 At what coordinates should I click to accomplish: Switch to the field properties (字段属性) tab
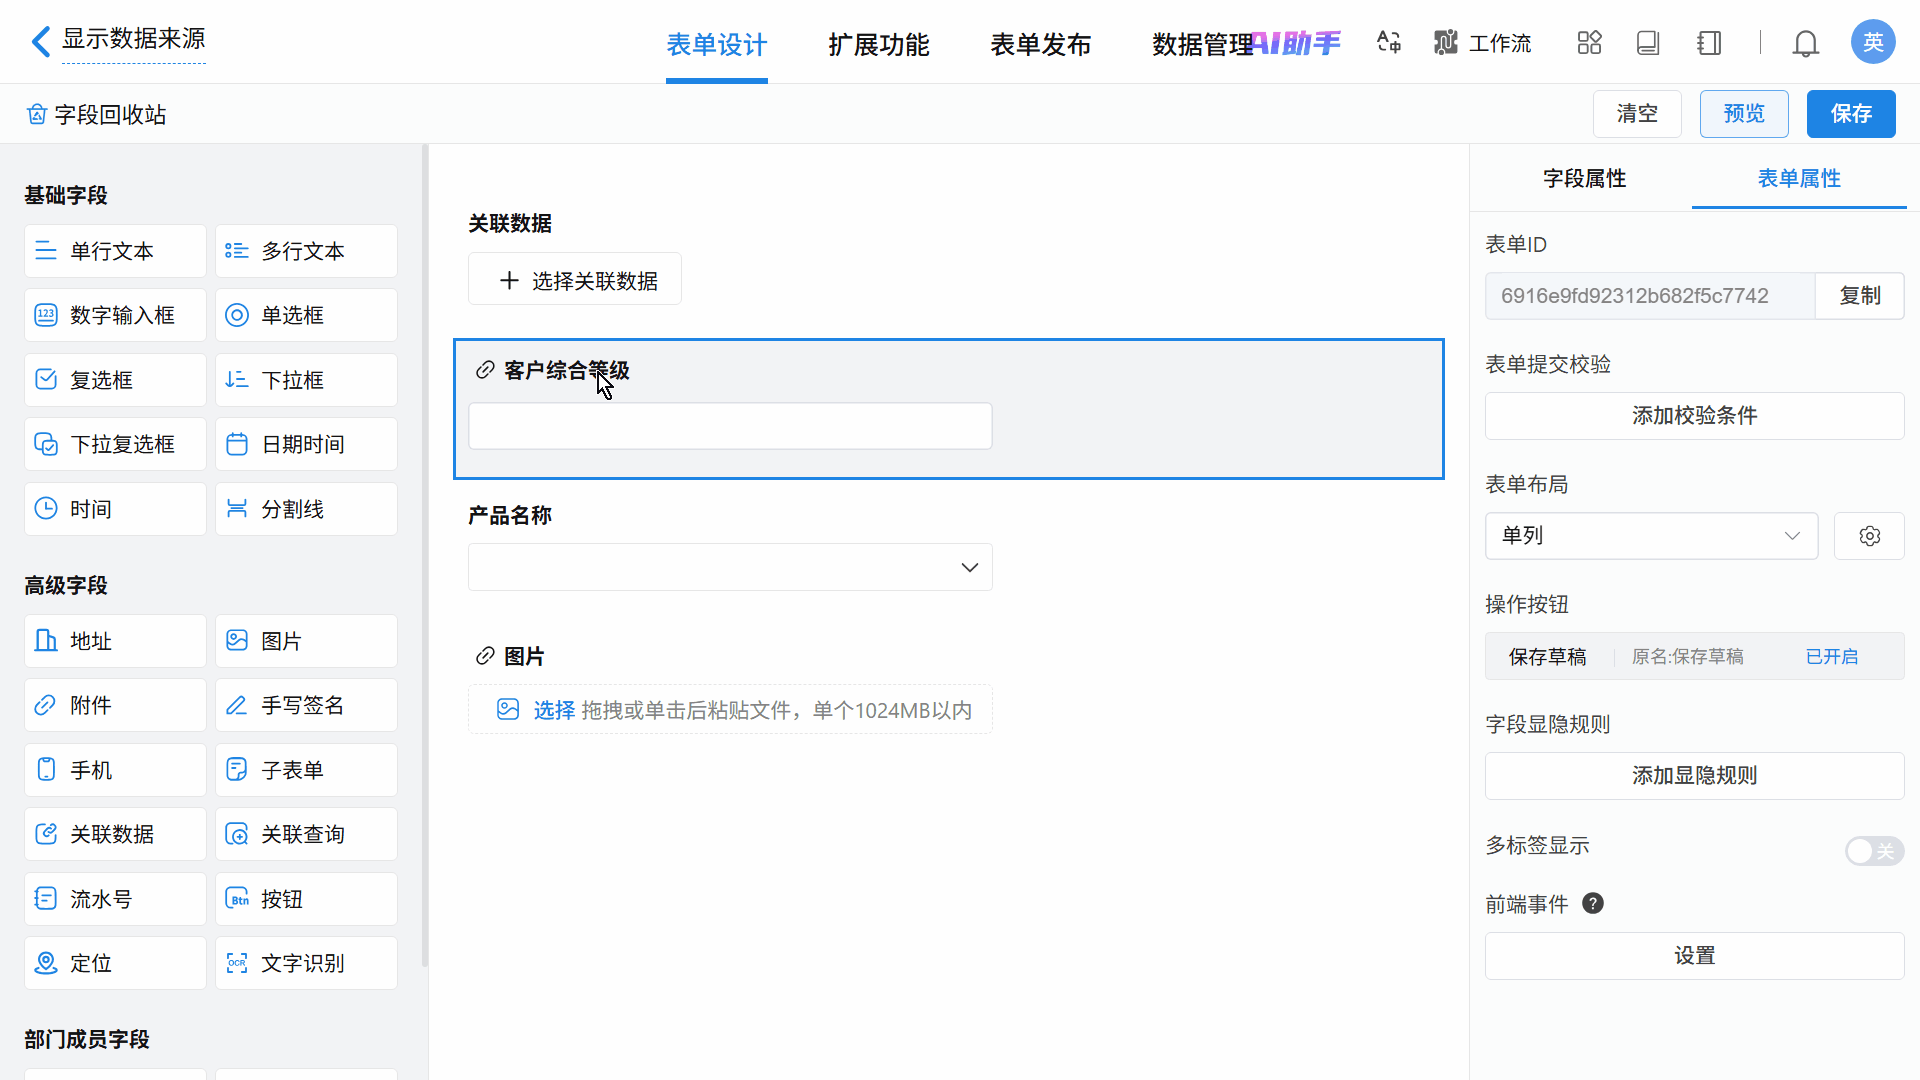click(x=1584, y=179)
